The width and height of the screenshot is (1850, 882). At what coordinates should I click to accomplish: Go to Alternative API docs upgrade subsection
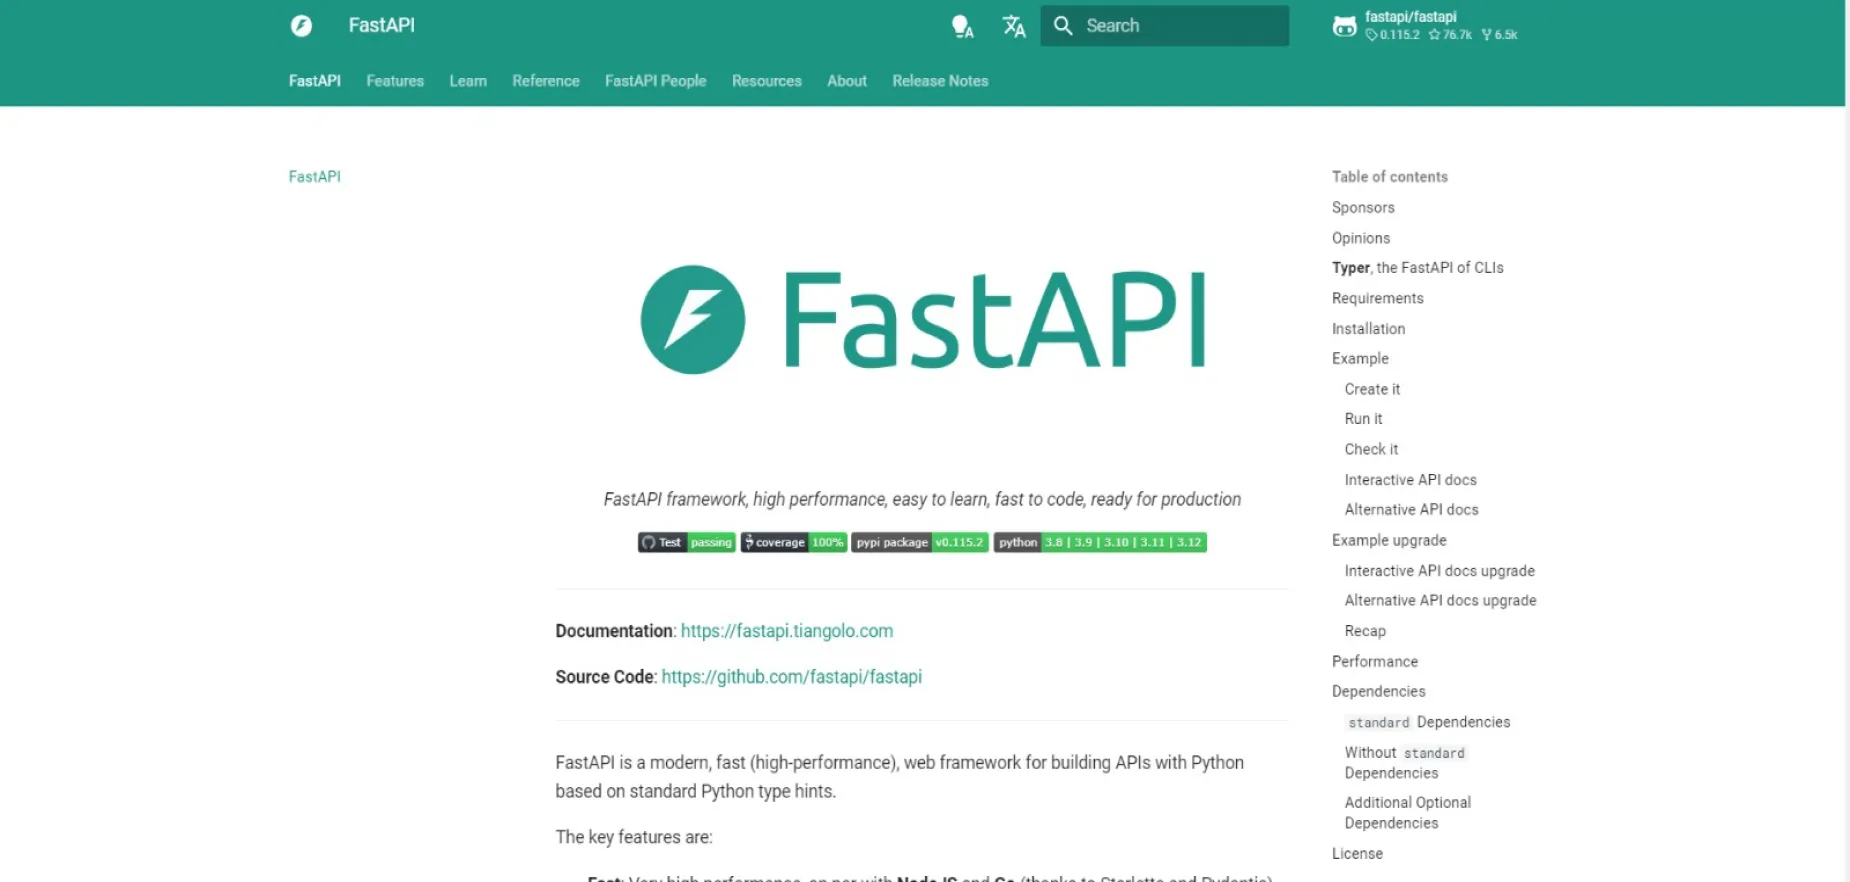pos(1441,601)
